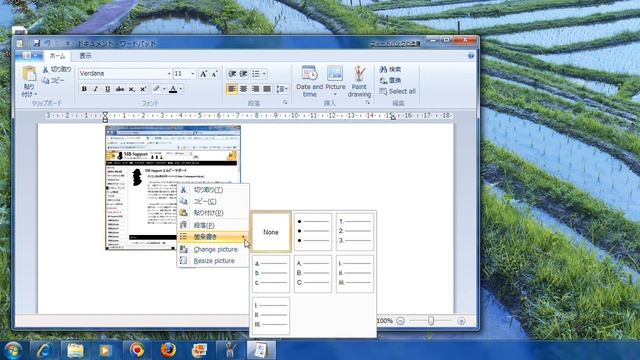Choose Copy (C) from context menu

tap(213, 201)
